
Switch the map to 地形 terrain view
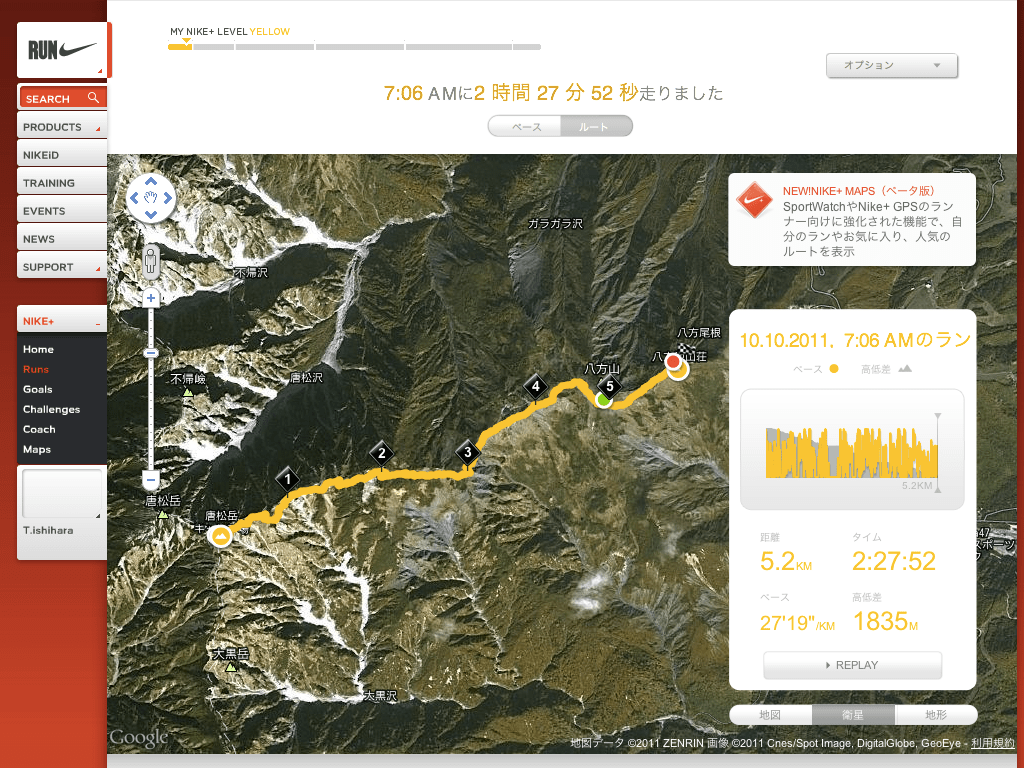click(936, 715)
